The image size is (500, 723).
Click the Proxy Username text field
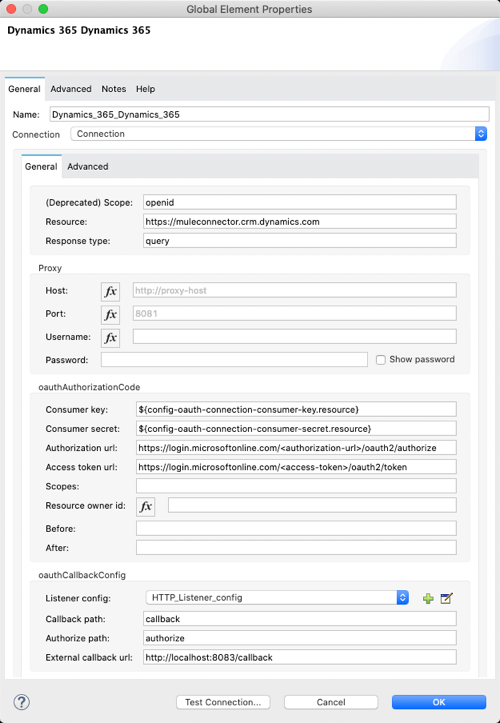point(295,337)
